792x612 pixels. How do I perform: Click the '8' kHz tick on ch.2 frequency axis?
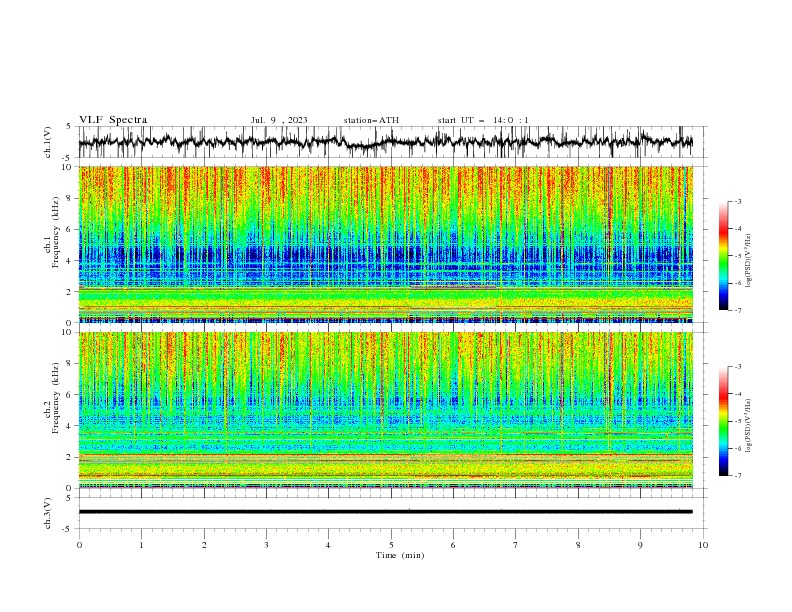click(x=70, y=364)
